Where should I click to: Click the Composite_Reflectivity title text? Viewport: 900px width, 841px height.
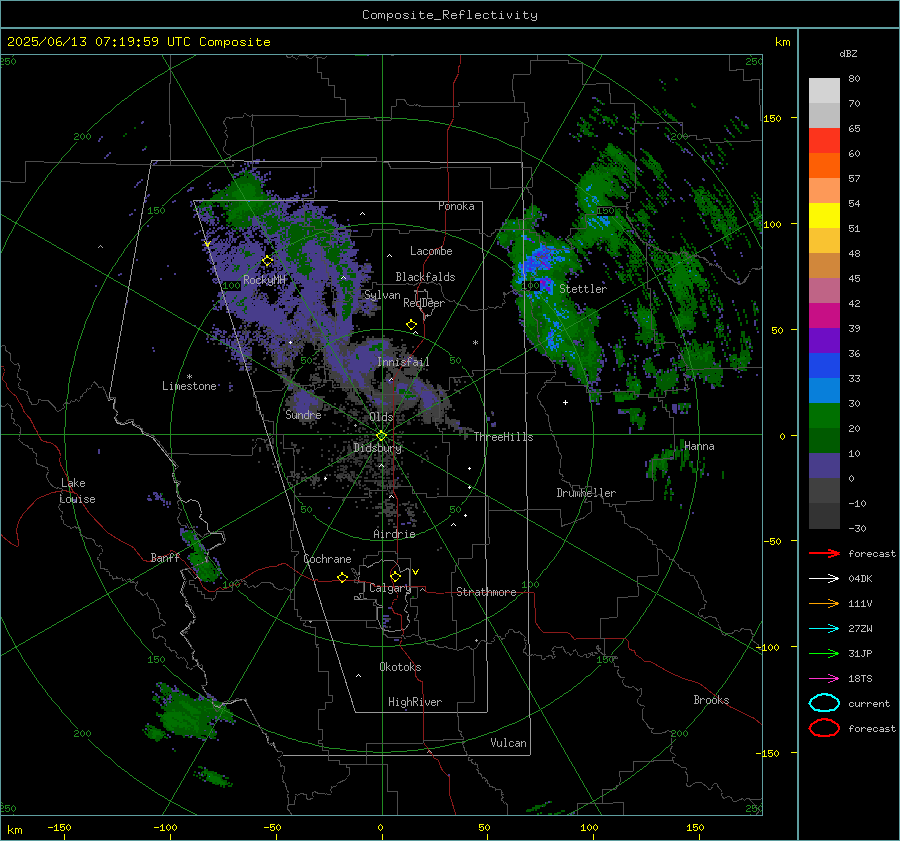pos(449,15)
